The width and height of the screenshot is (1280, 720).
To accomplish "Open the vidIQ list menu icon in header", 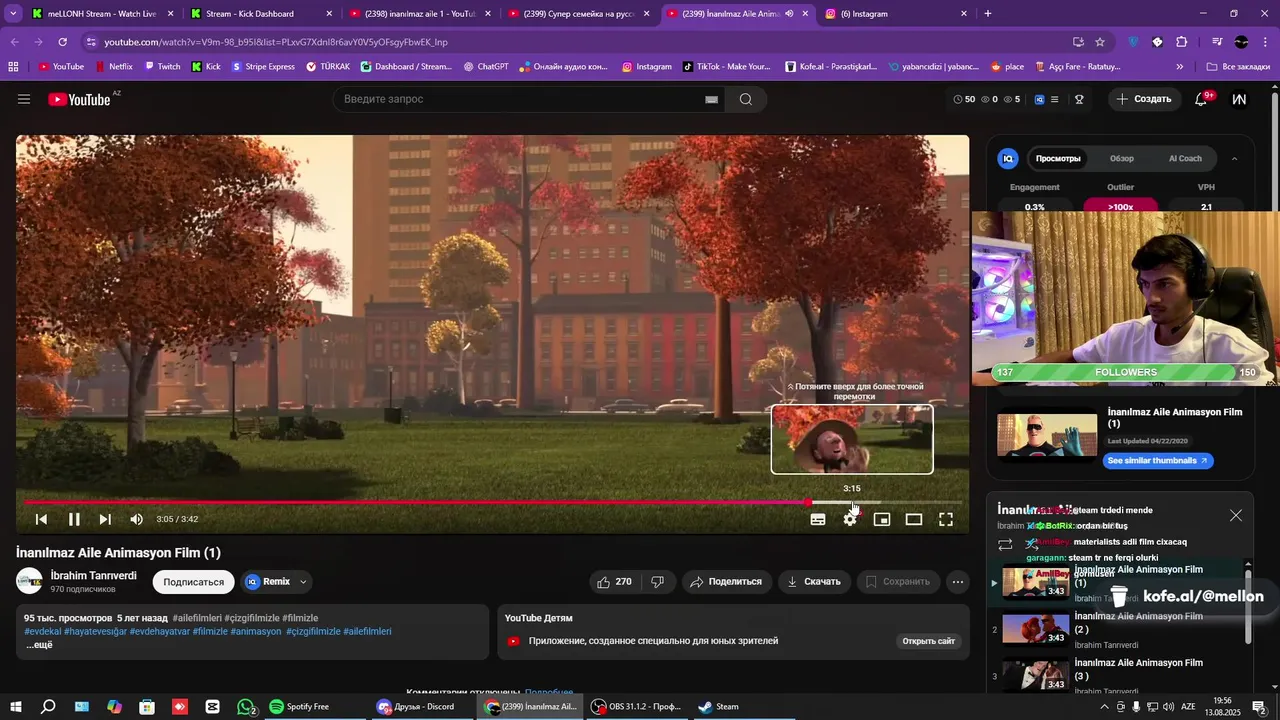I will (1056, 99).
